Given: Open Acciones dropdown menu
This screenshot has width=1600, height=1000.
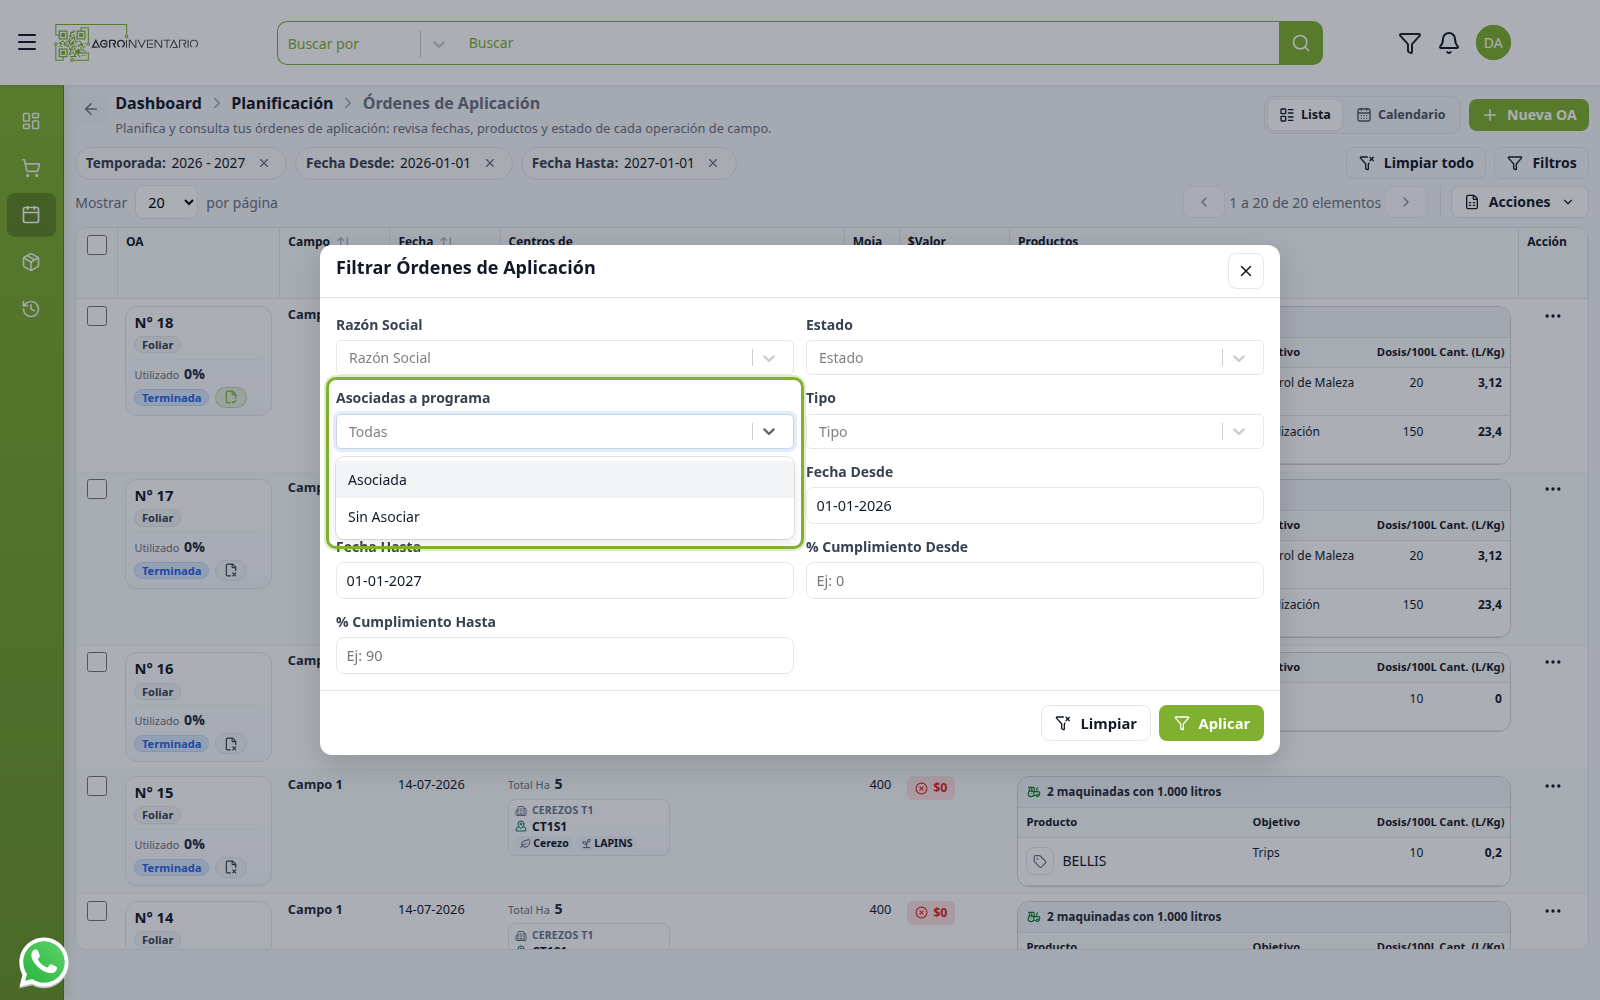Looking at the screenshot, I should [1519, 202].
